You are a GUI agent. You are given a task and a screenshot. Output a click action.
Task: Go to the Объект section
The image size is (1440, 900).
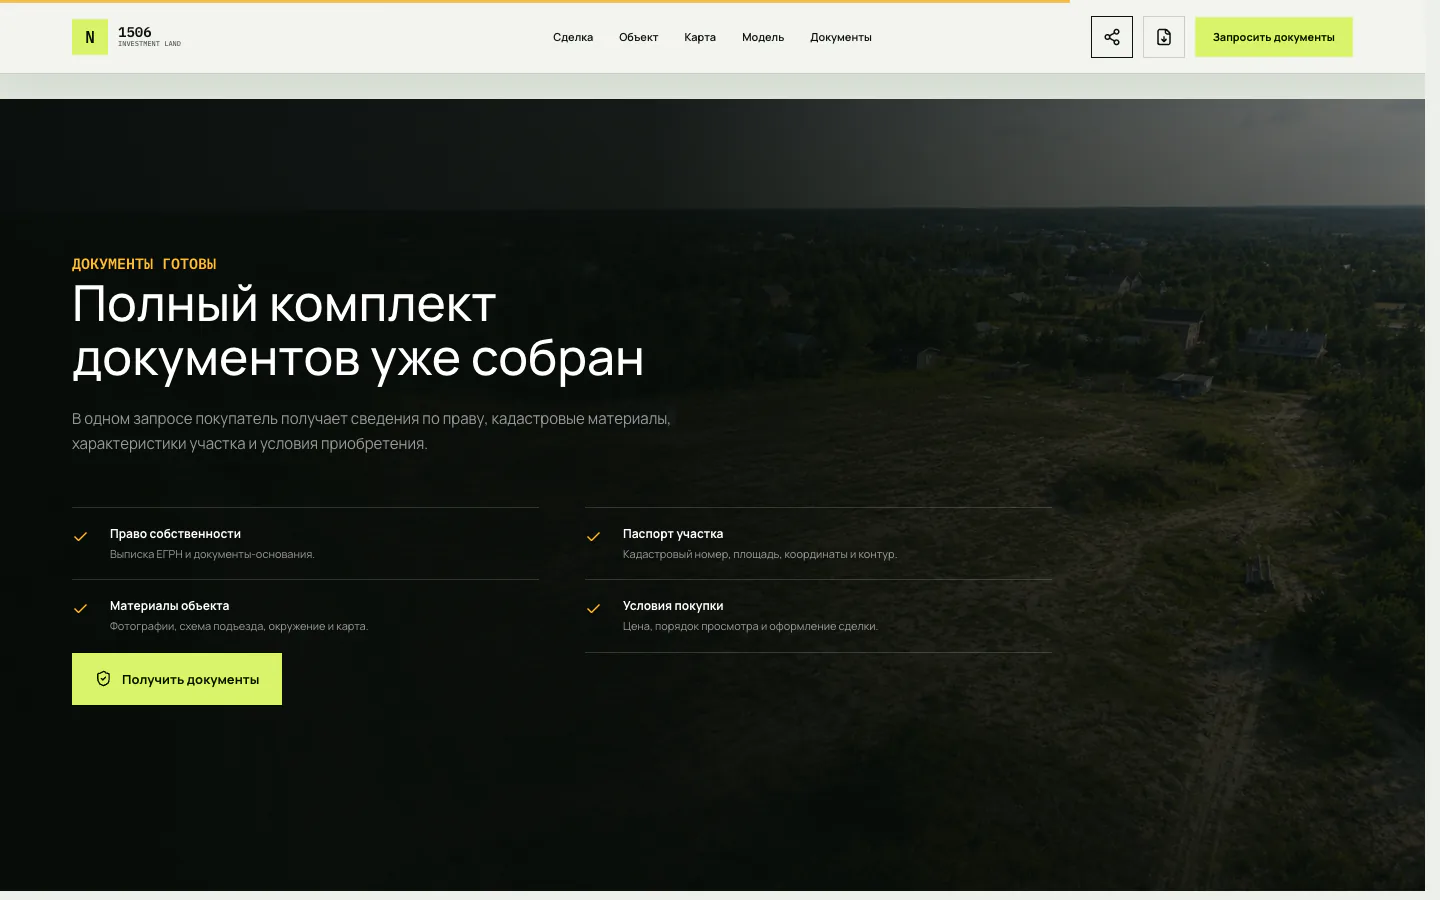638,37
